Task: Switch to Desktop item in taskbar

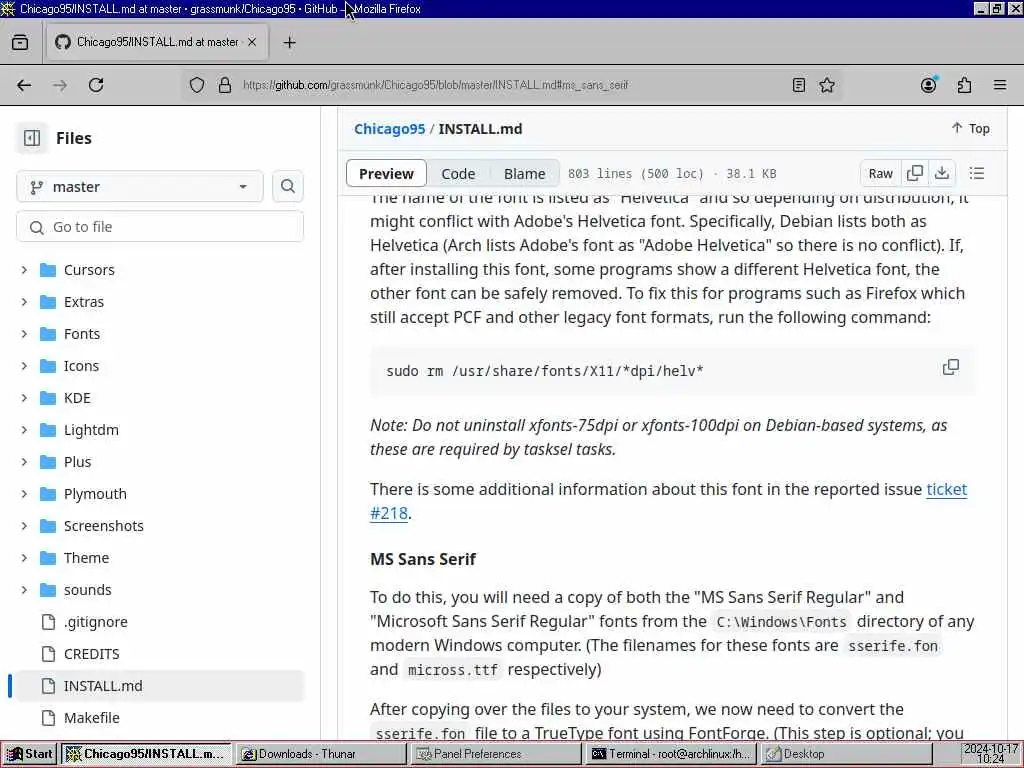Action: pos(846,754)
